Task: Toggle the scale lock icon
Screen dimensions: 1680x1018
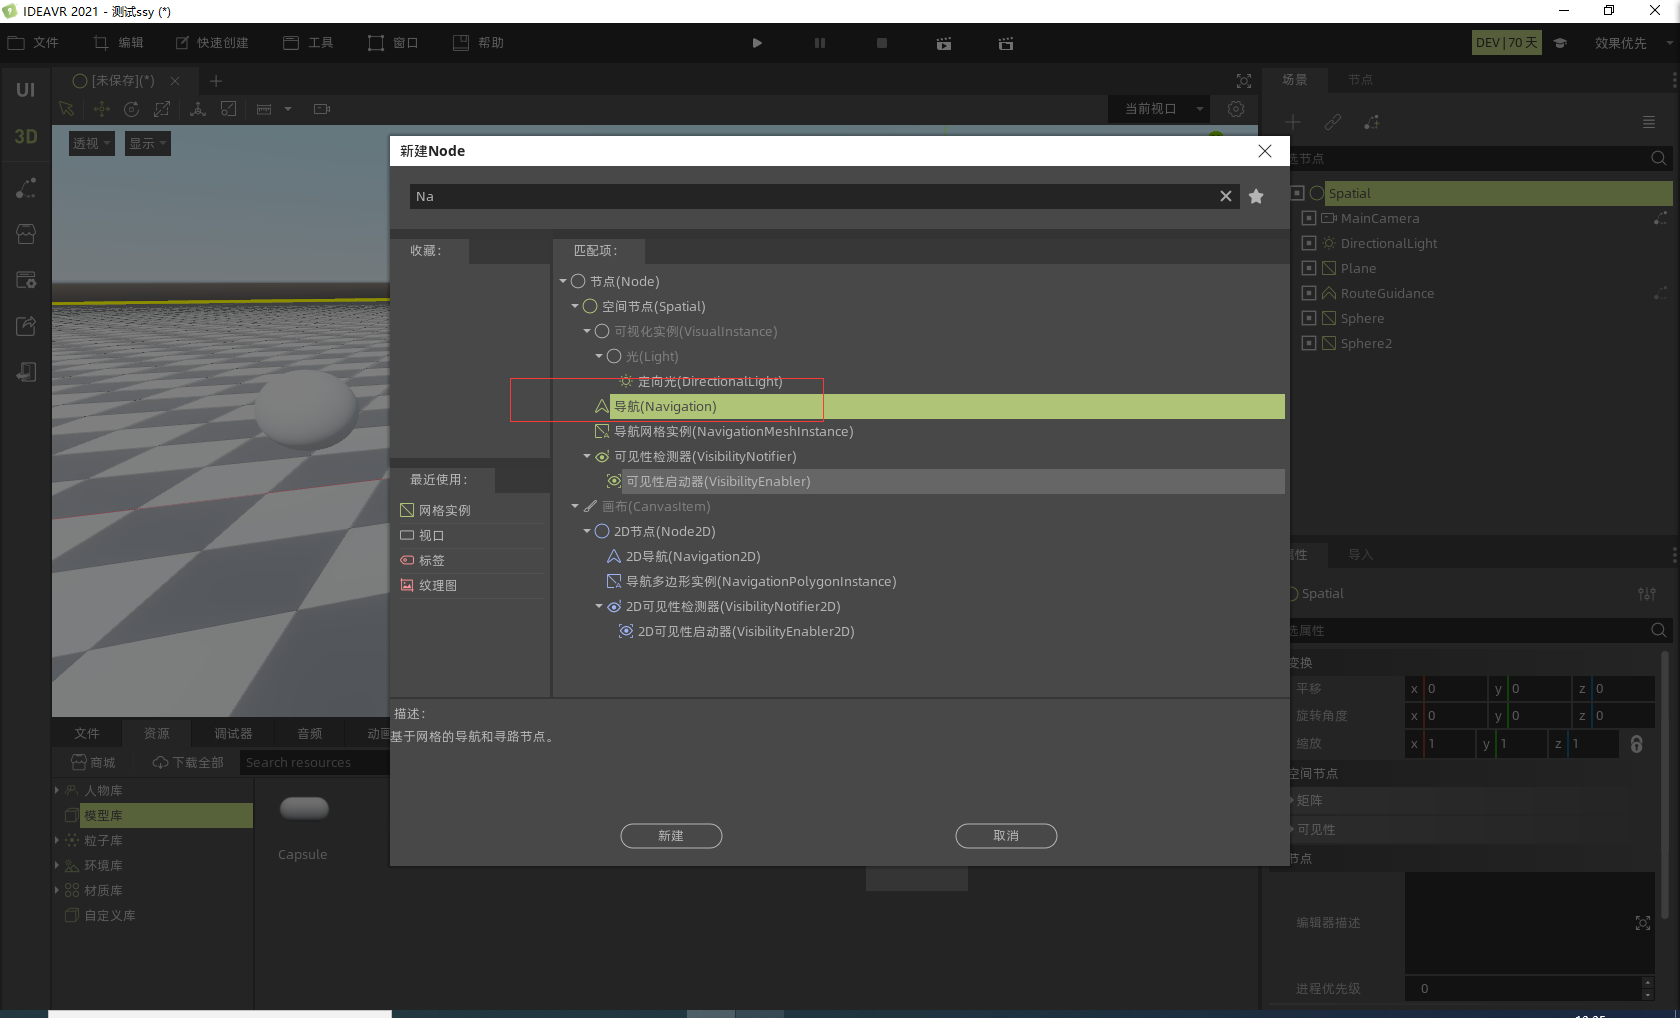Action: [x=1637, y=744]
